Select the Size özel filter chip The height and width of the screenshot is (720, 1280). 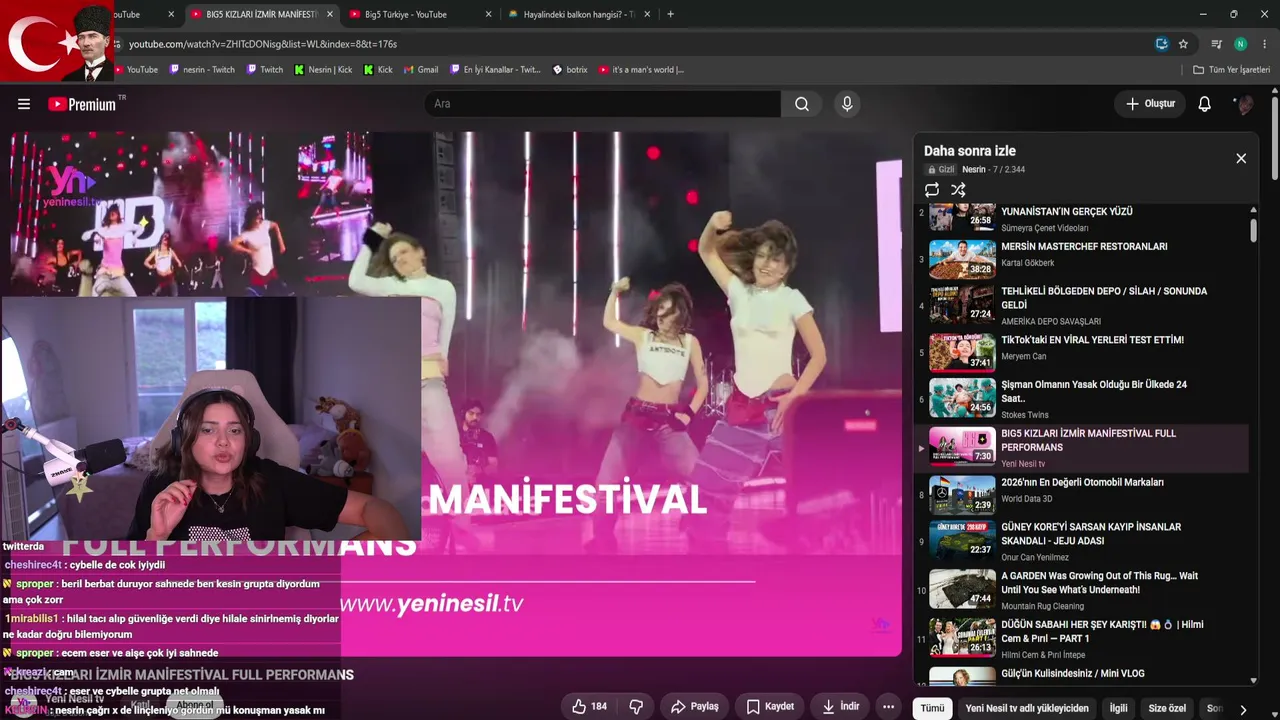point(1167,708)
